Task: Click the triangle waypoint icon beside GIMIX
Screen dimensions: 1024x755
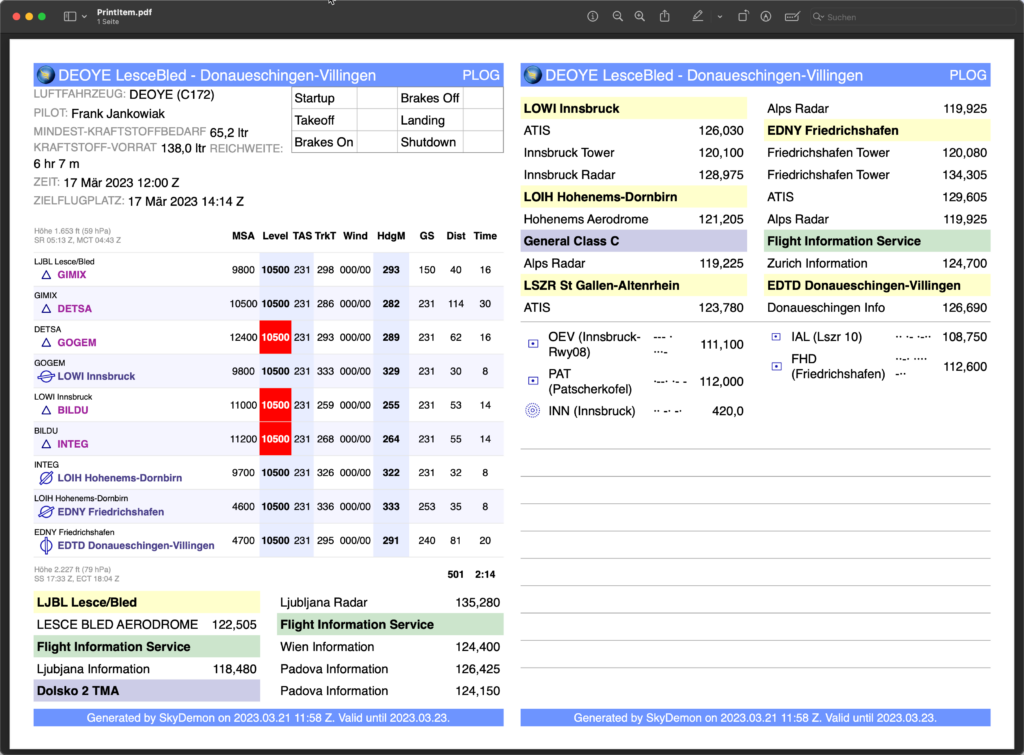Action: 46,275
